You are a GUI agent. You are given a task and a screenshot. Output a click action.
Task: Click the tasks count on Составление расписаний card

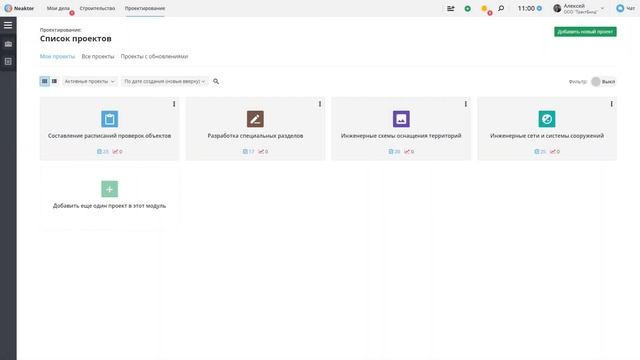point(103,151)
